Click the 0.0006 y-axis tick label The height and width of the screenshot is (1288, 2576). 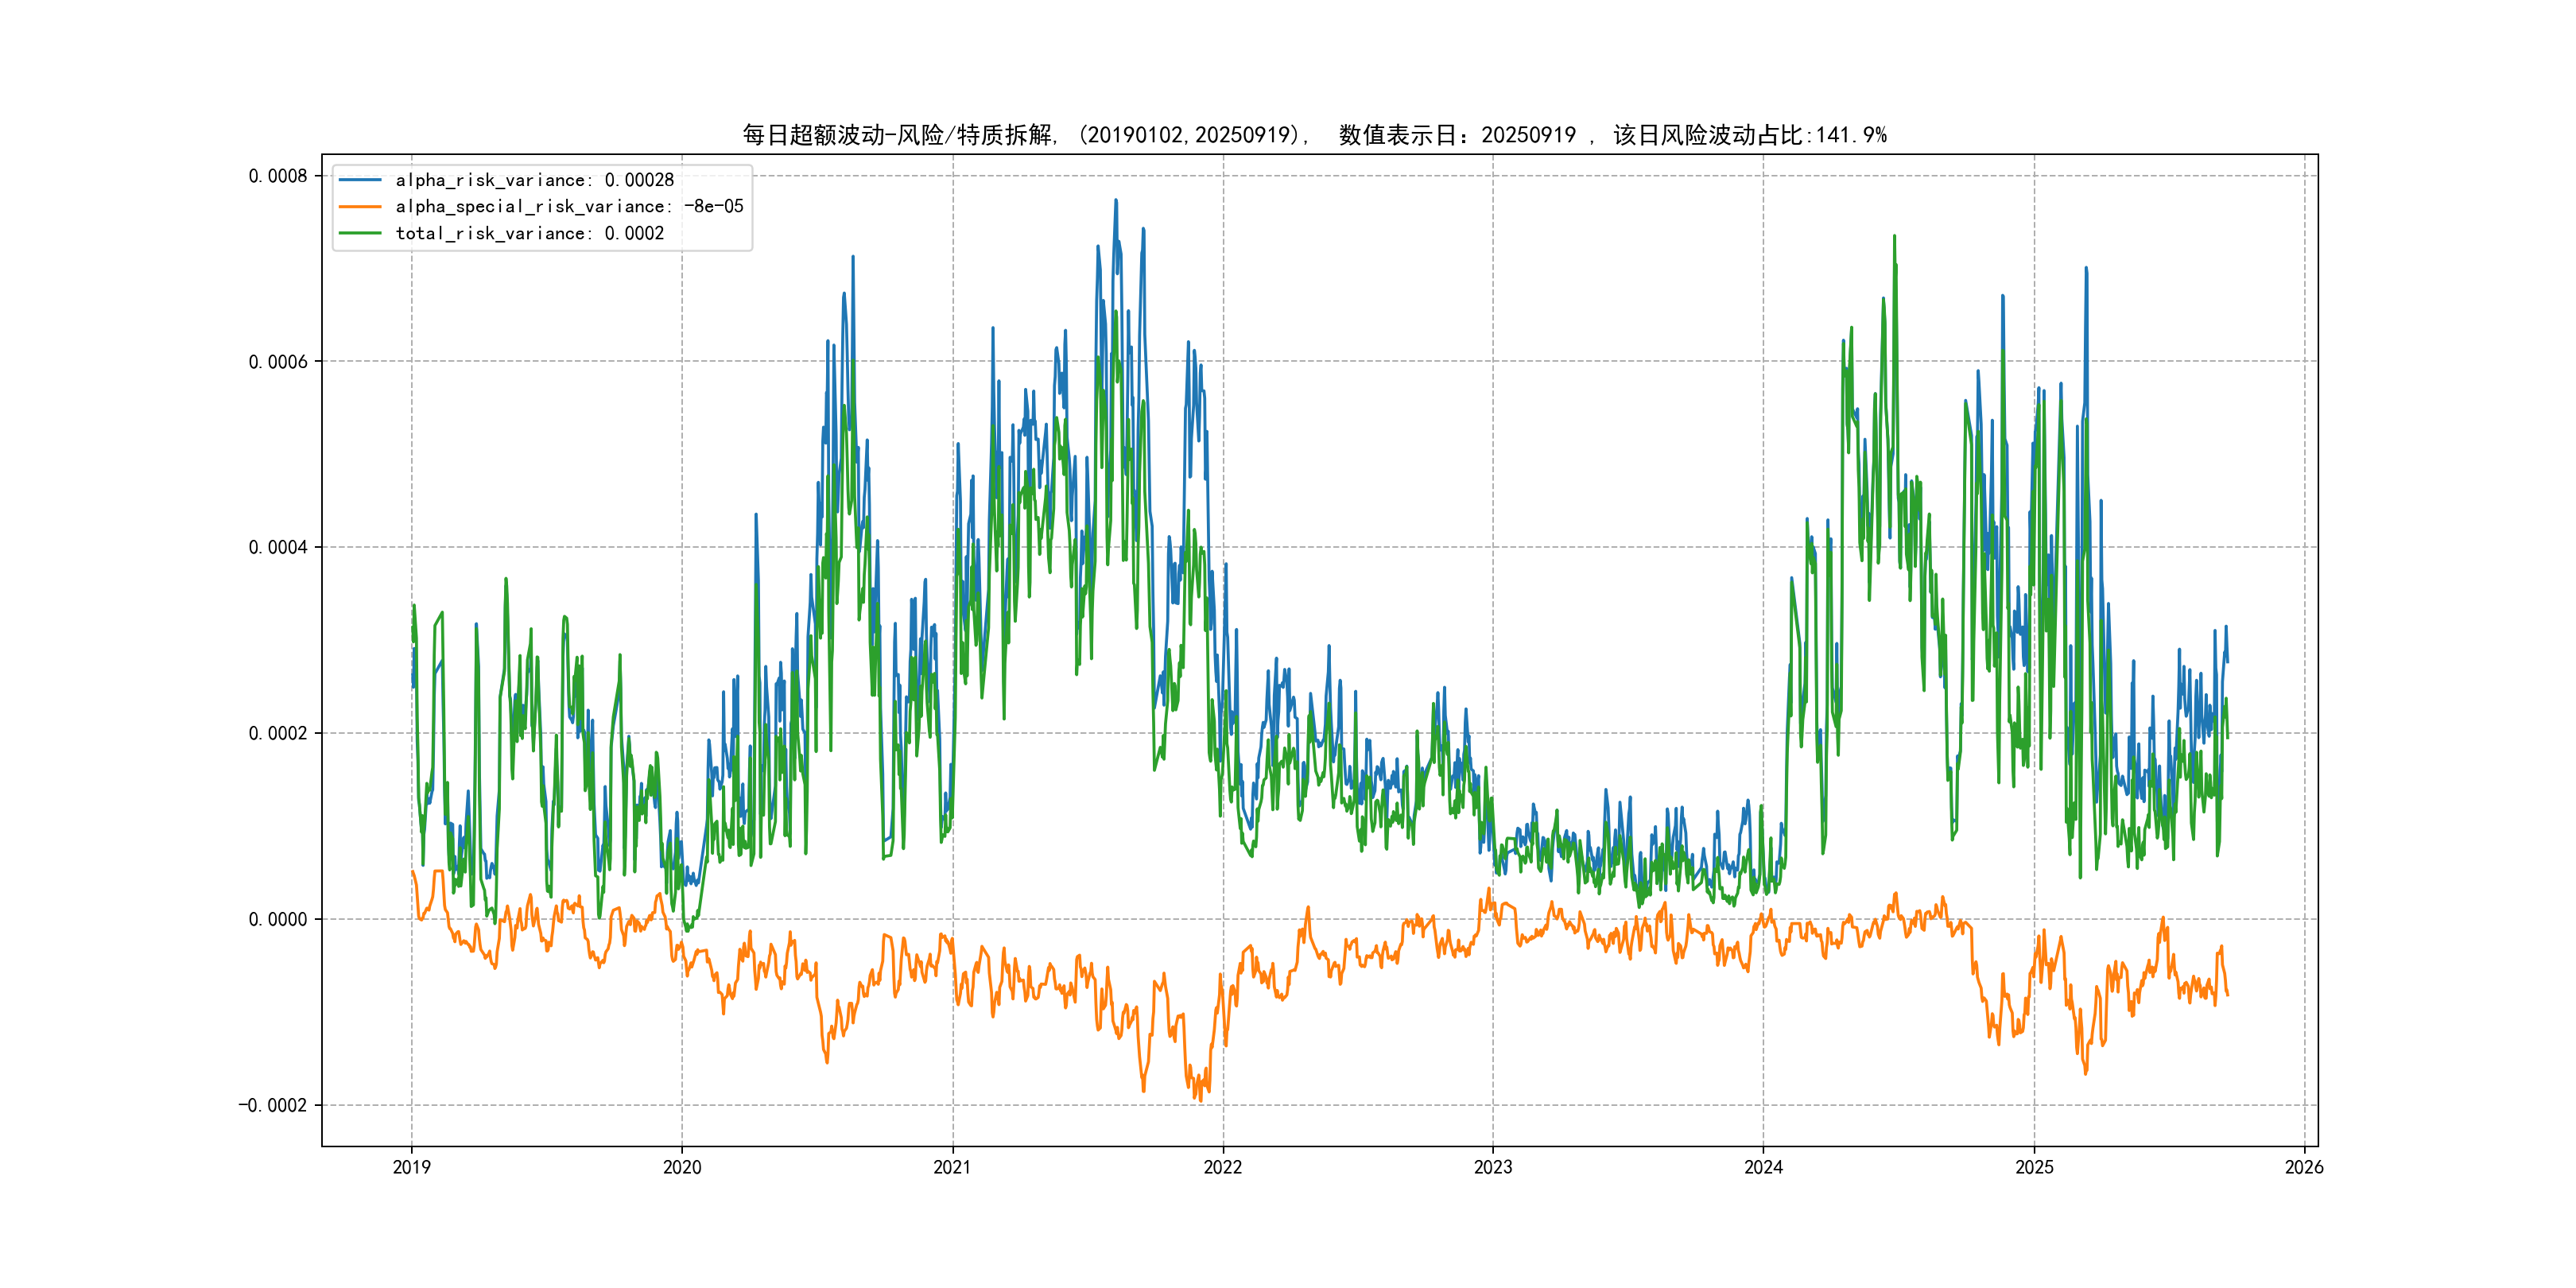click(x=278, y=362)
